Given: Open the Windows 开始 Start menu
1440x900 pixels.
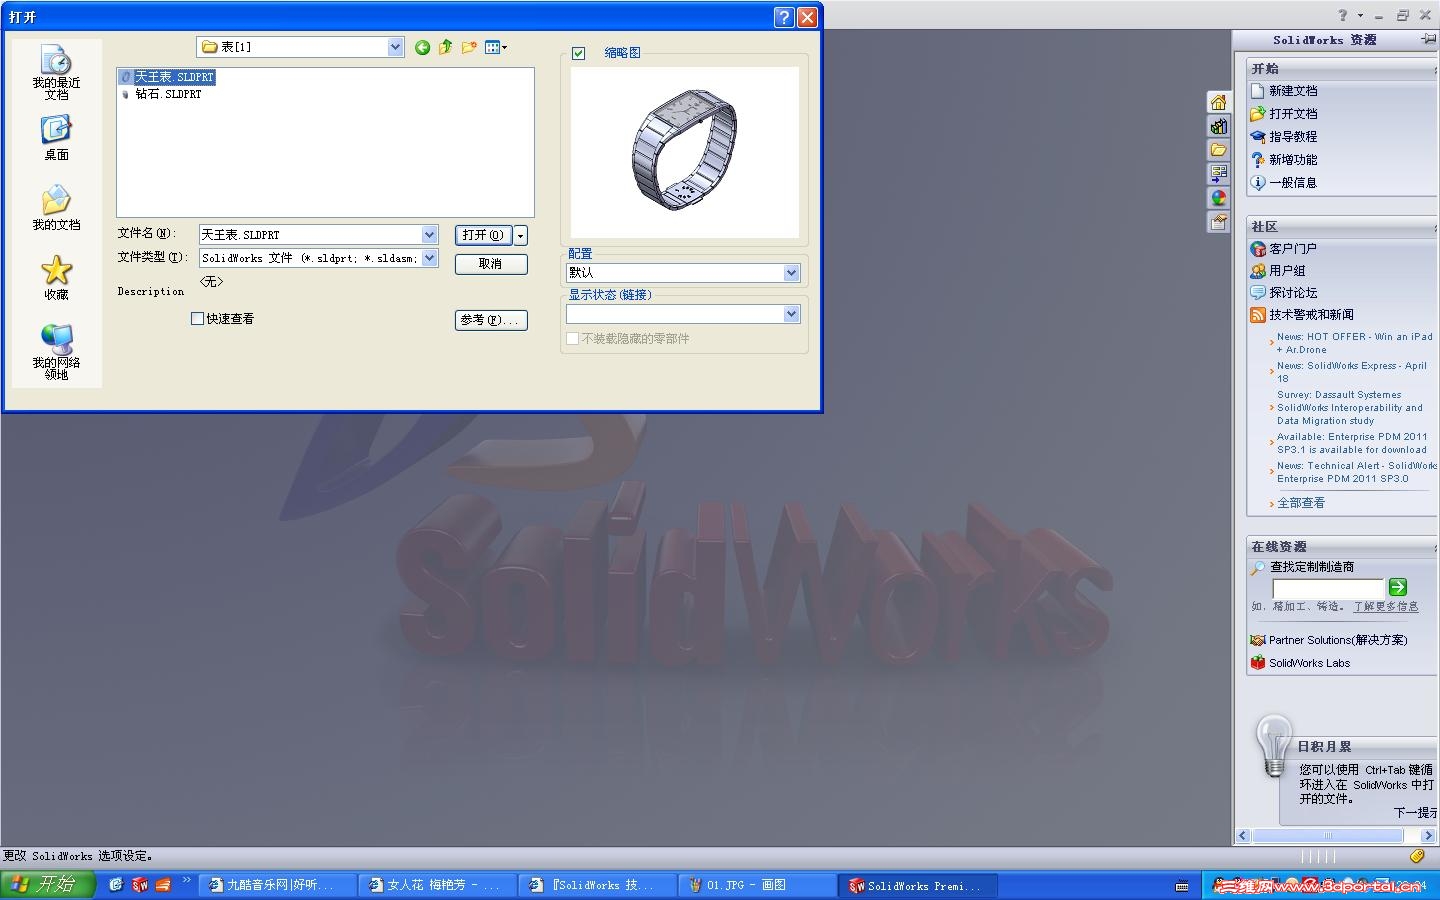Looking at the screenshot, I should pyautogui.click(x=48, y=885).
